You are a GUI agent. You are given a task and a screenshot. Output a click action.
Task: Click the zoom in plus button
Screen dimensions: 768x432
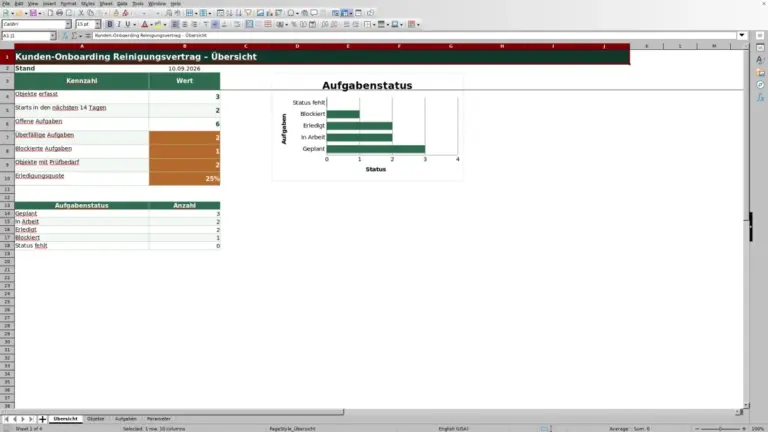coord(744,429)
